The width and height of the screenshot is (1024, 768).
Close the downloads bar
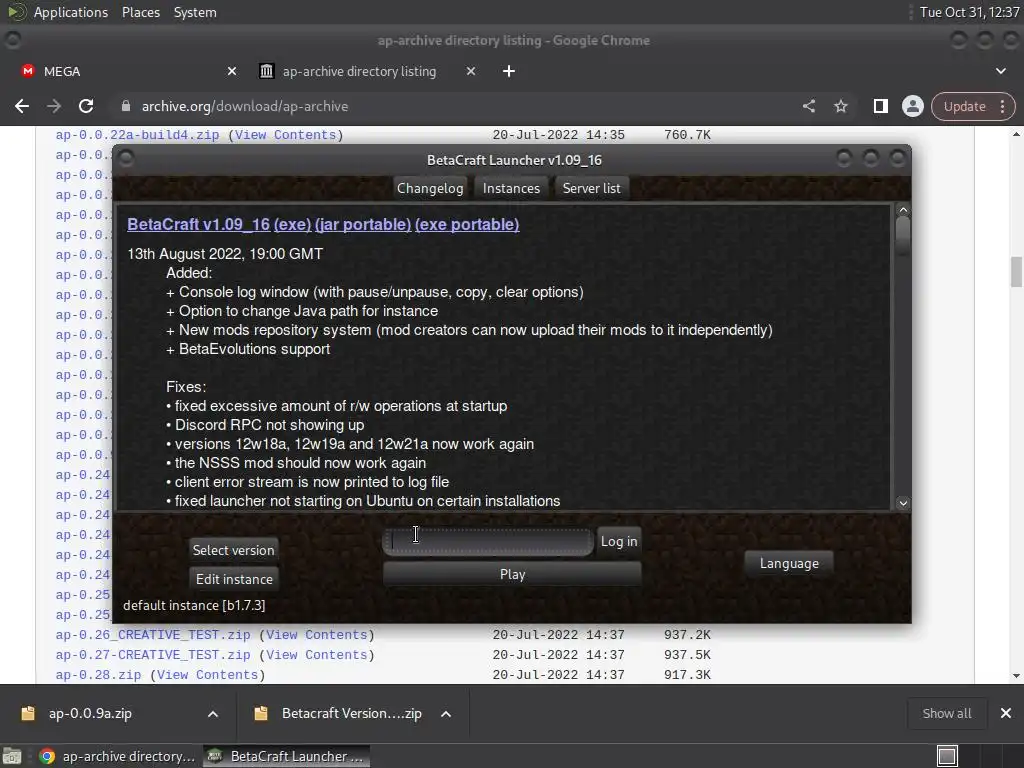point(1006,713)
